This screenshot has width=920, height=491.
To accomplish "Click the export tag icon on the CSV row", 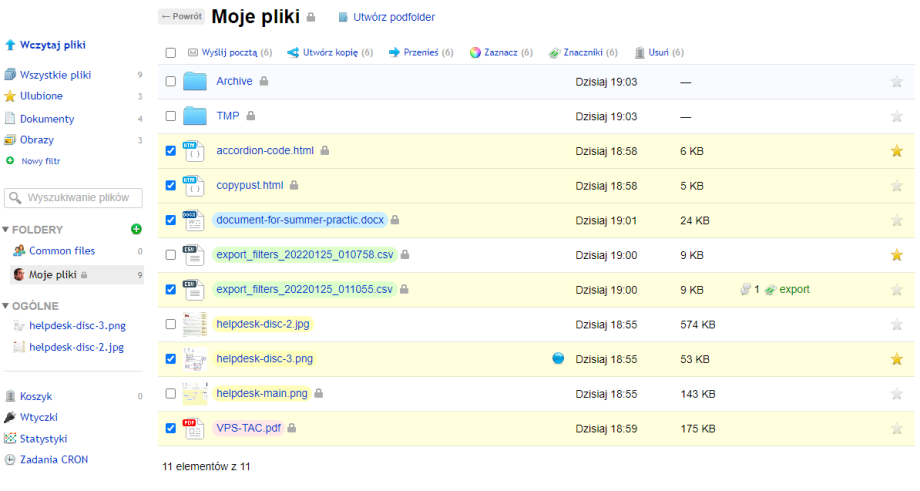I will click(x=771, y=290).
